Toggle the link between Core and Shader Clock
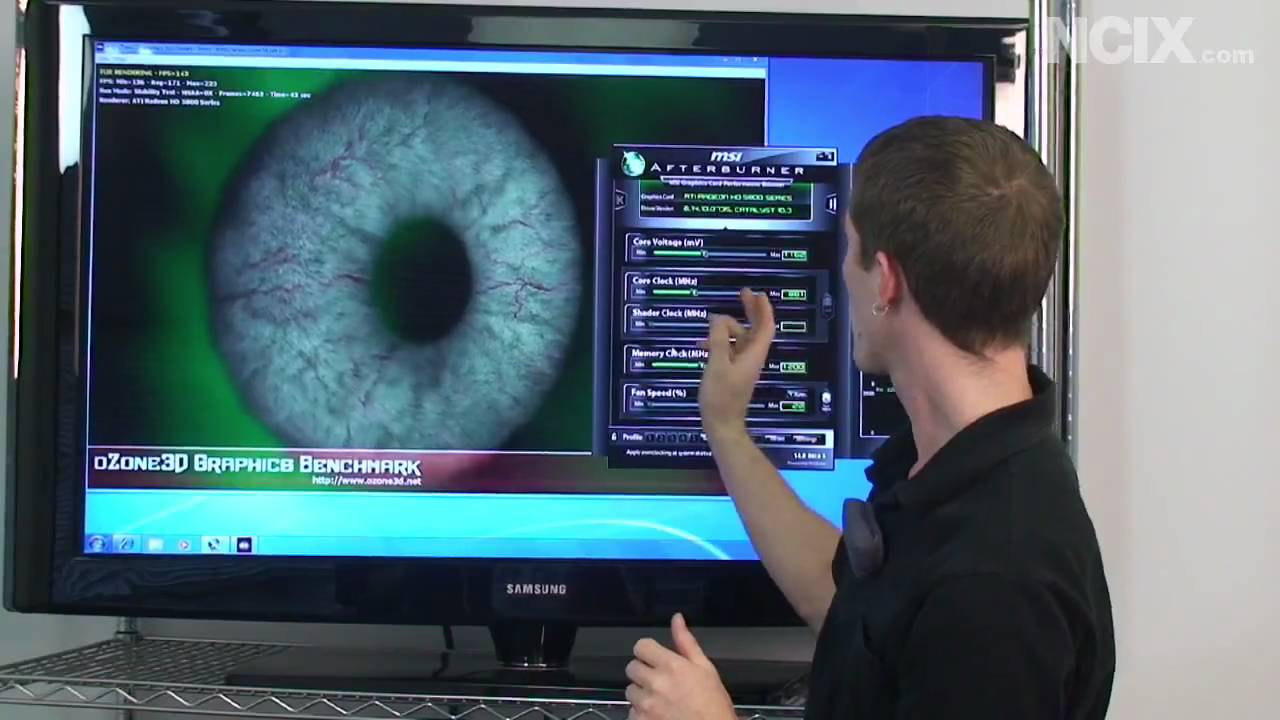This screenshot has height=720, width=1280. pyautogui.click(x=827, y=304)
